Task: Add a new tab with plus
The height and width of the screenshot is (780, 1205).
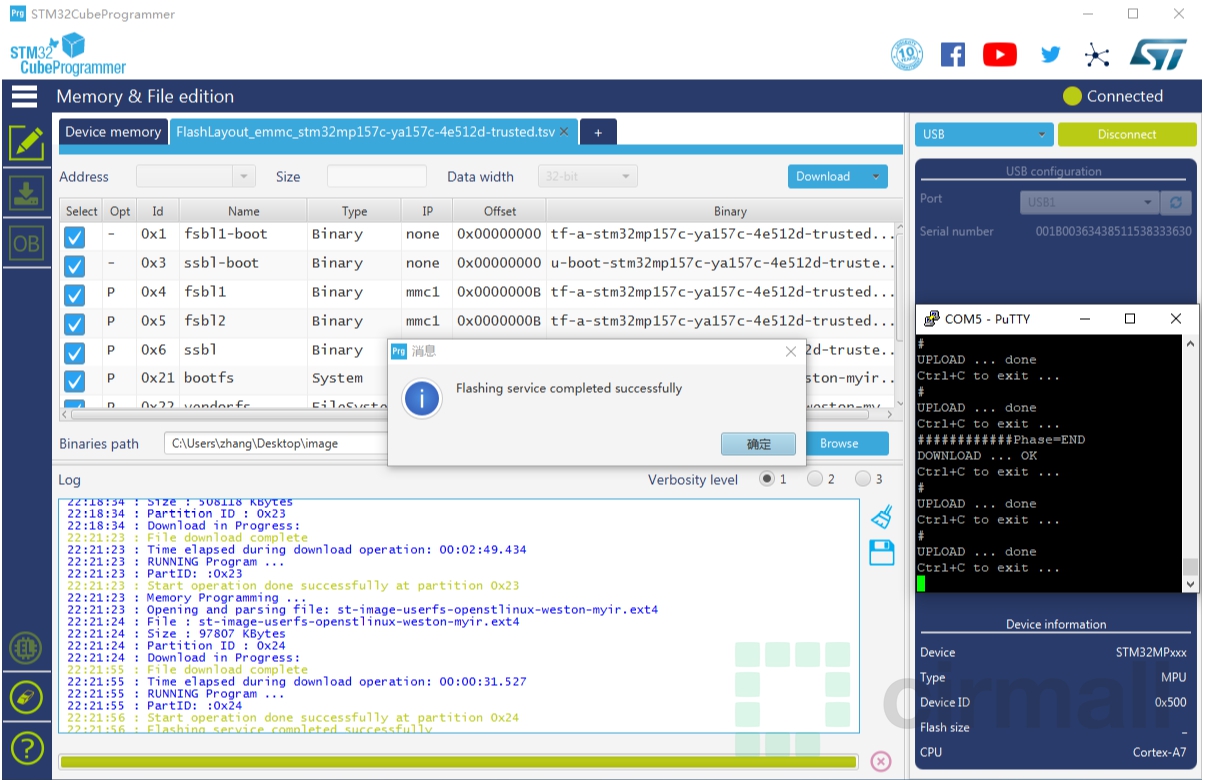Action: click(x=598, y=132)
